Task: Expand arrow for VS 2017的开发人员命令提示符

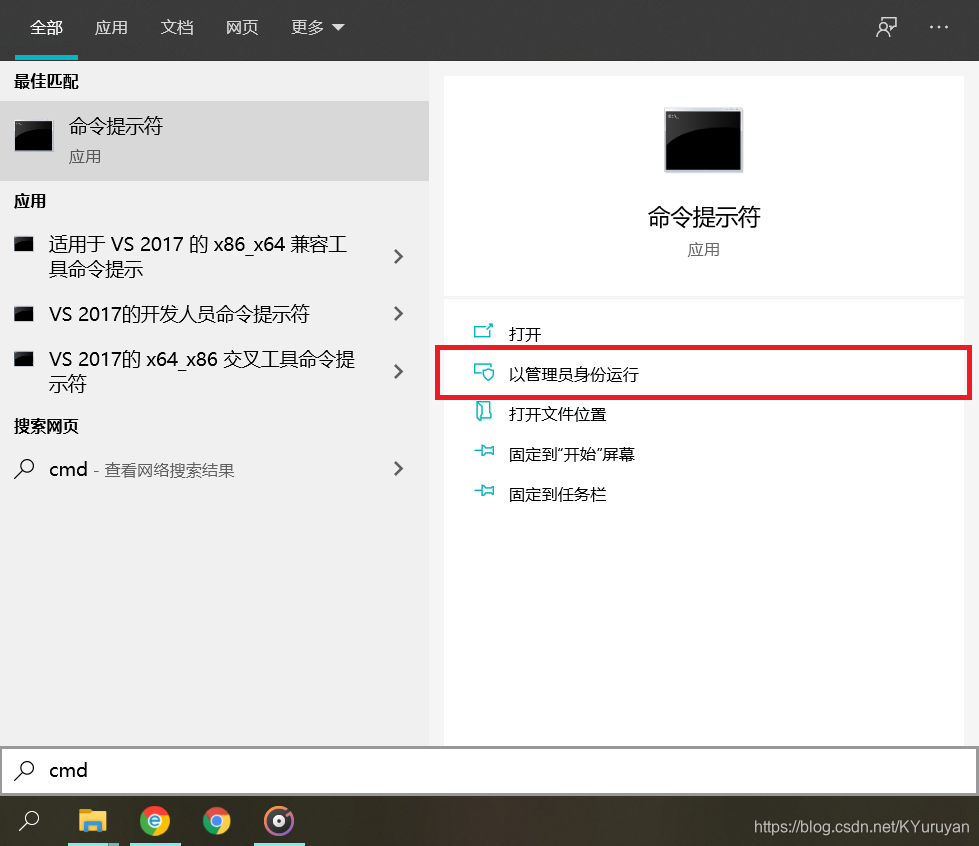Action: point(398,313)
